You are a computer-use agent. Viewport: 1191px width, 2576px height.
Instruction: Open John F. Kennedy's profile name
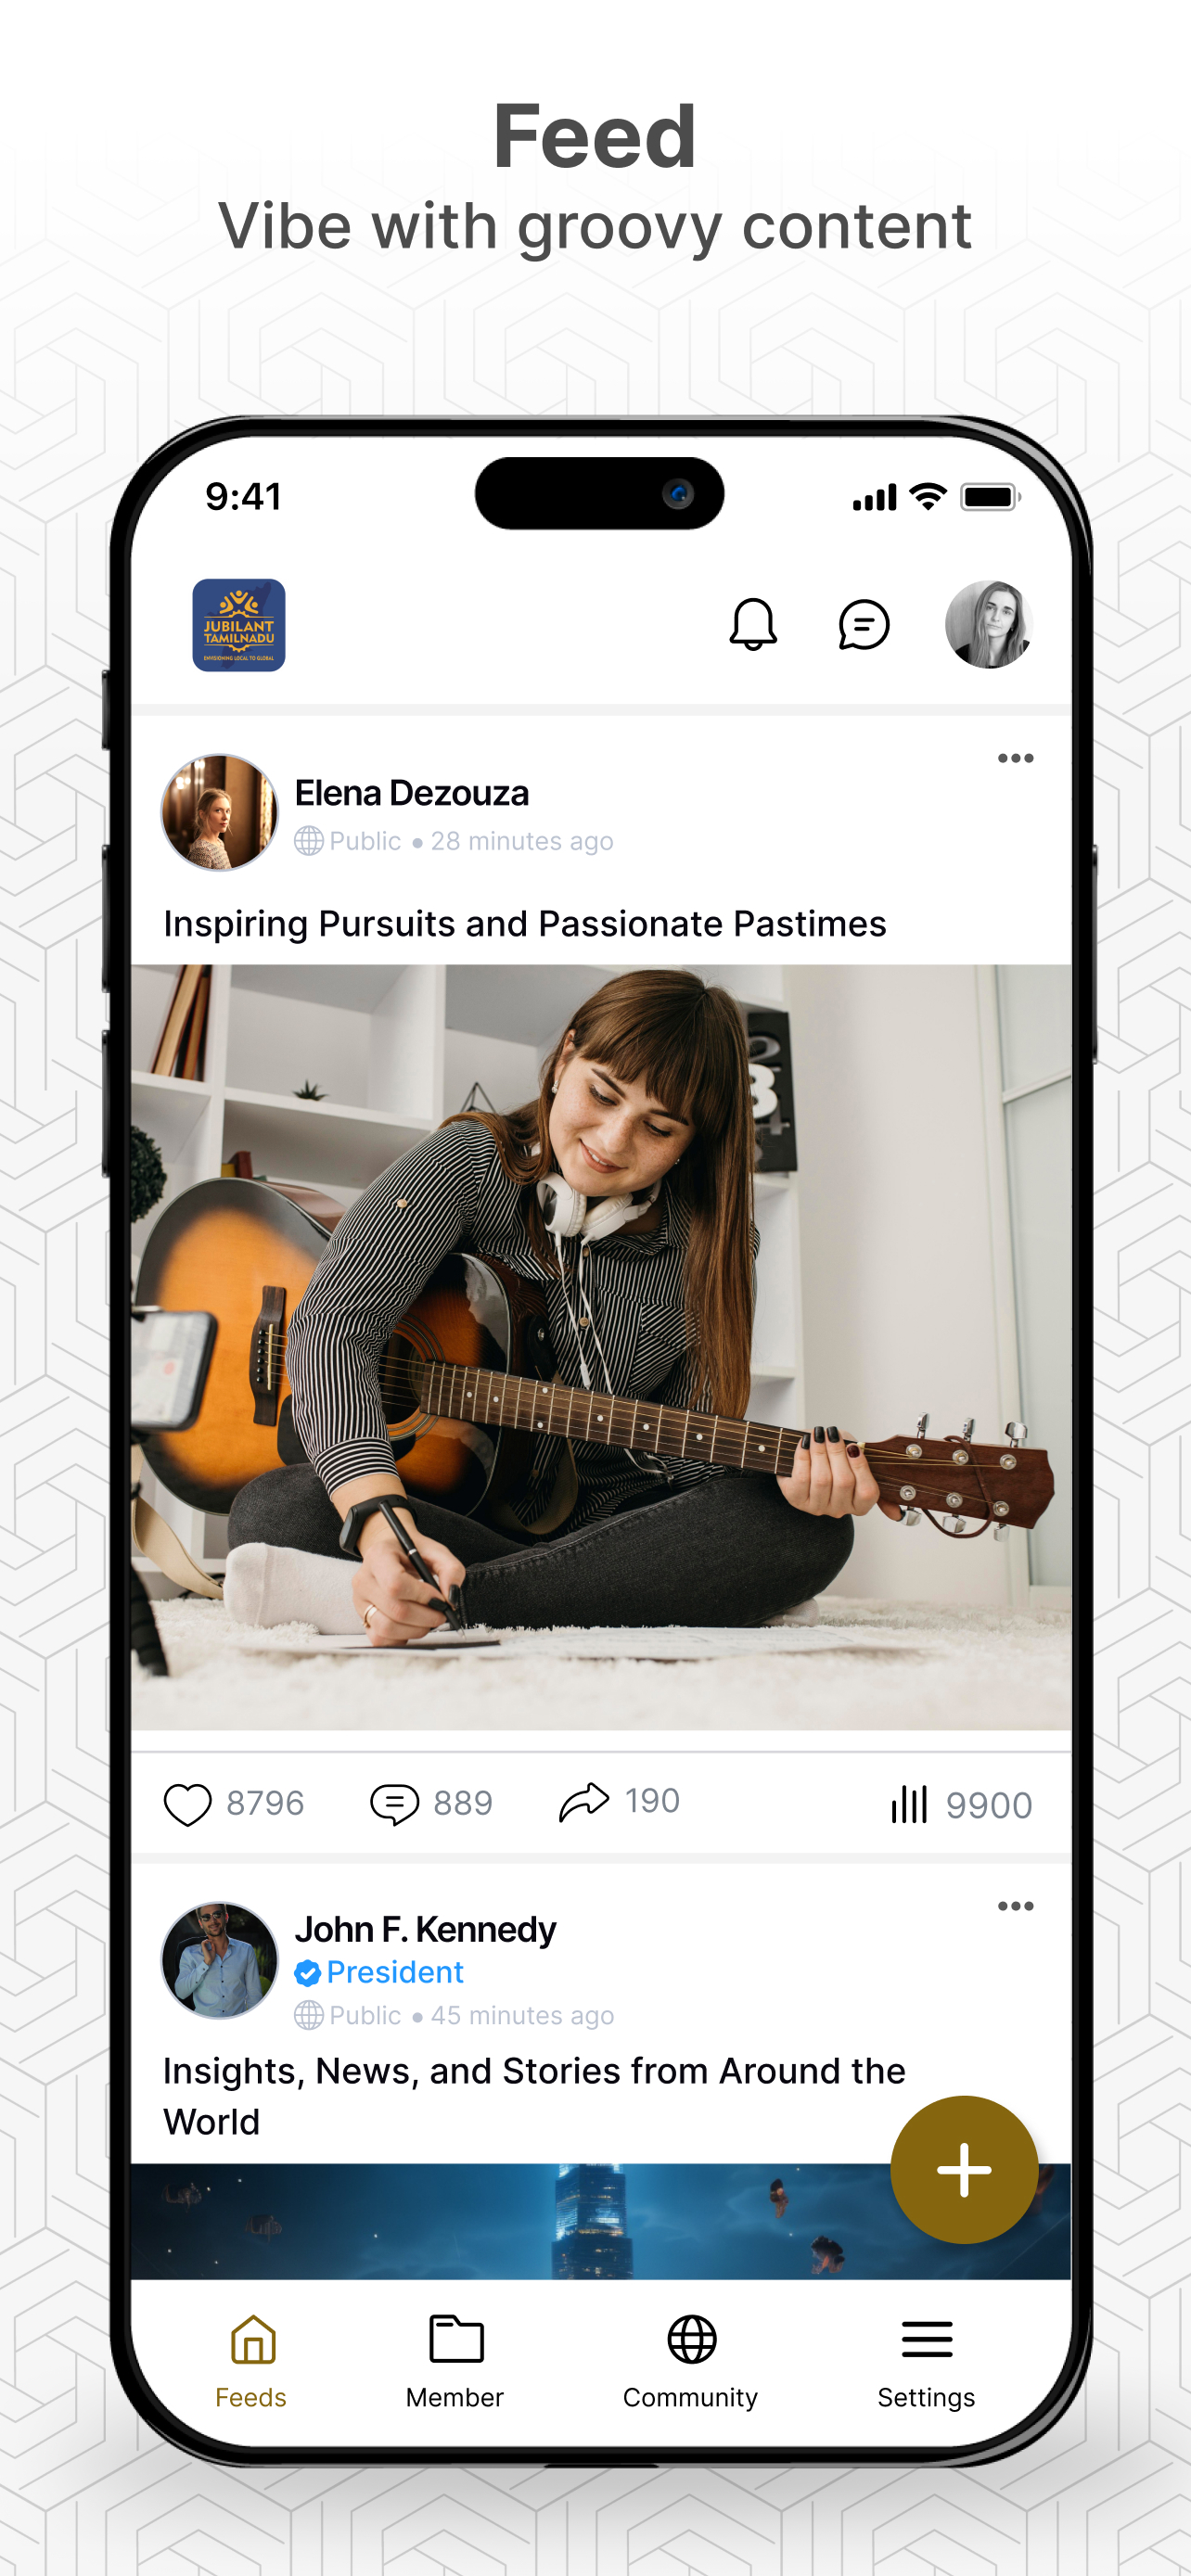click(x=425, y=1929)
